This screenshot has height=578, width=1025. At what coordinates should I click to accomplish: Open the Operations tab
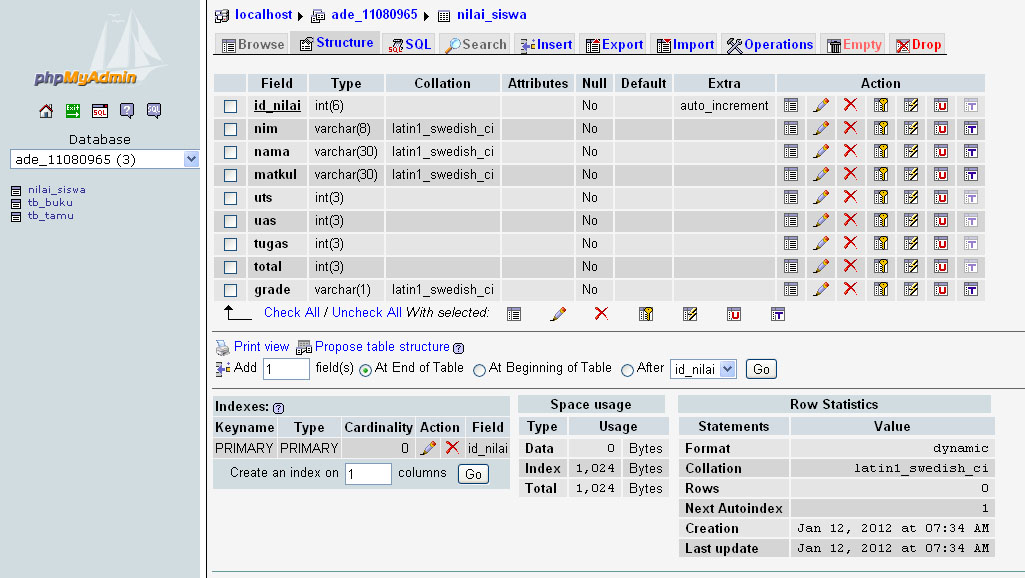click(x=769, y=44)
